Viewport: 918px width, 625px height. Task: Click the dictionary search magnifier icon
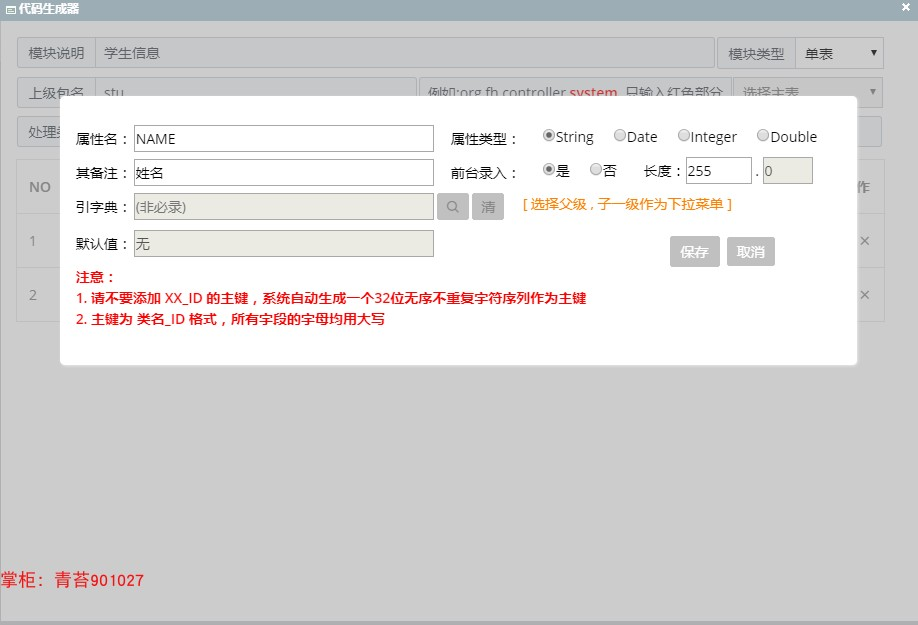[453, 207]
